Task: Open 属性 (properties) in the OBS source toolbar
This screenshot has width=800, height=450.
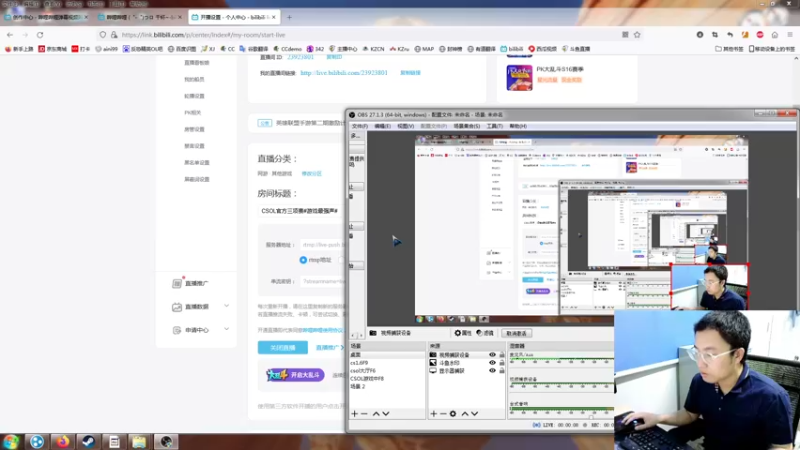Action: click(x=463, y=333)
